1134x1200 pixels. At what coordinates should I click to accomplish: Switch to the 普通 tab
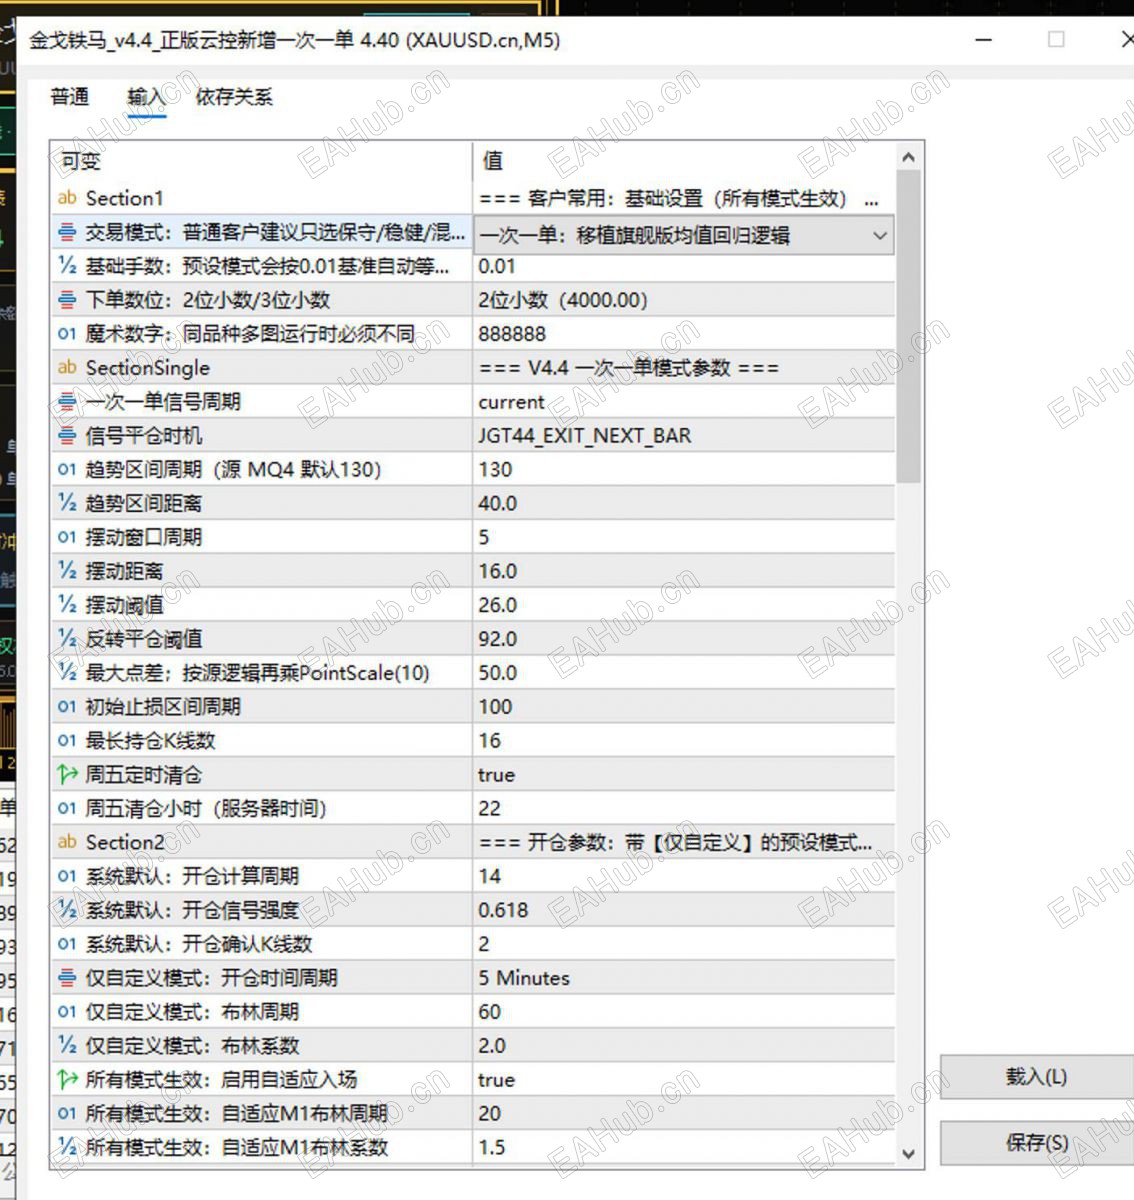click(x=70, y=97)
